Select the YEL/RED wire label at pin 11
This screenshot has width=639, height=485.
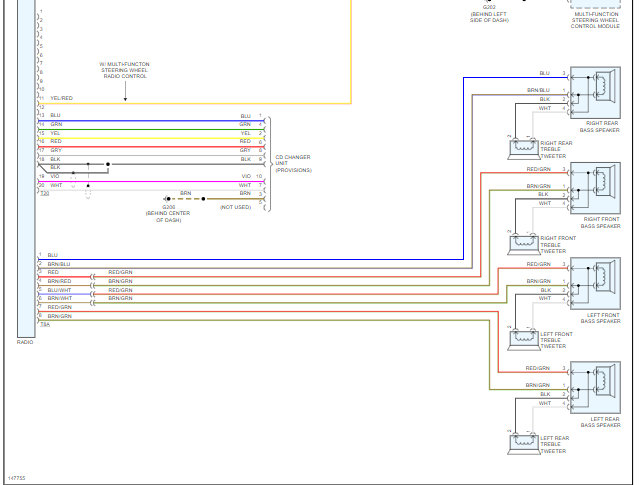[x=62, y=98]
